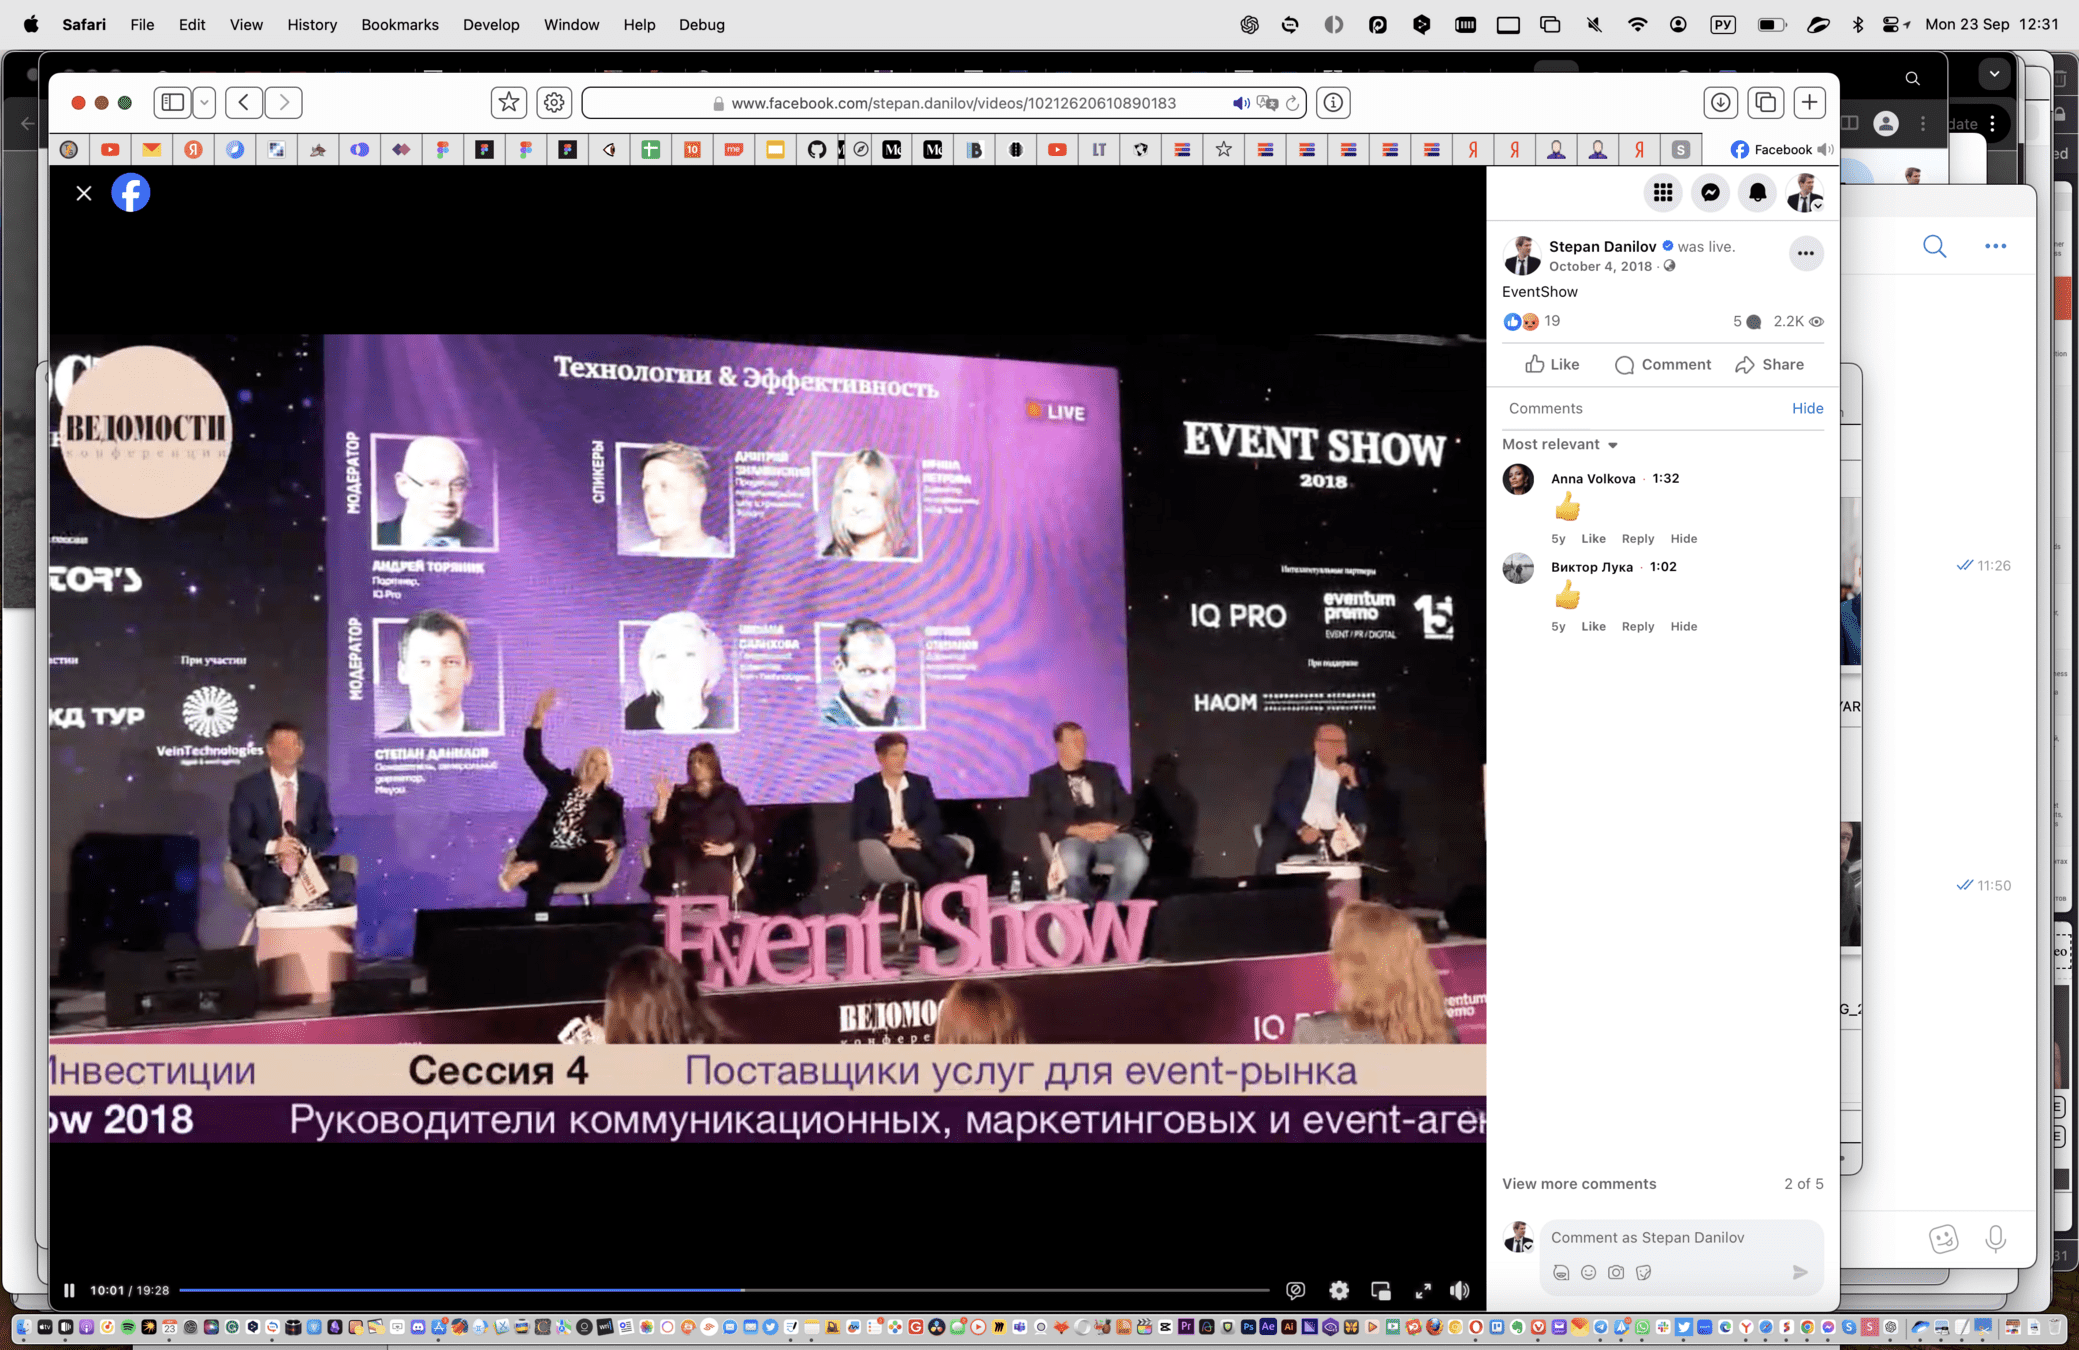
Task: Pause the playing video
Action: click(x=69, y=1291)
